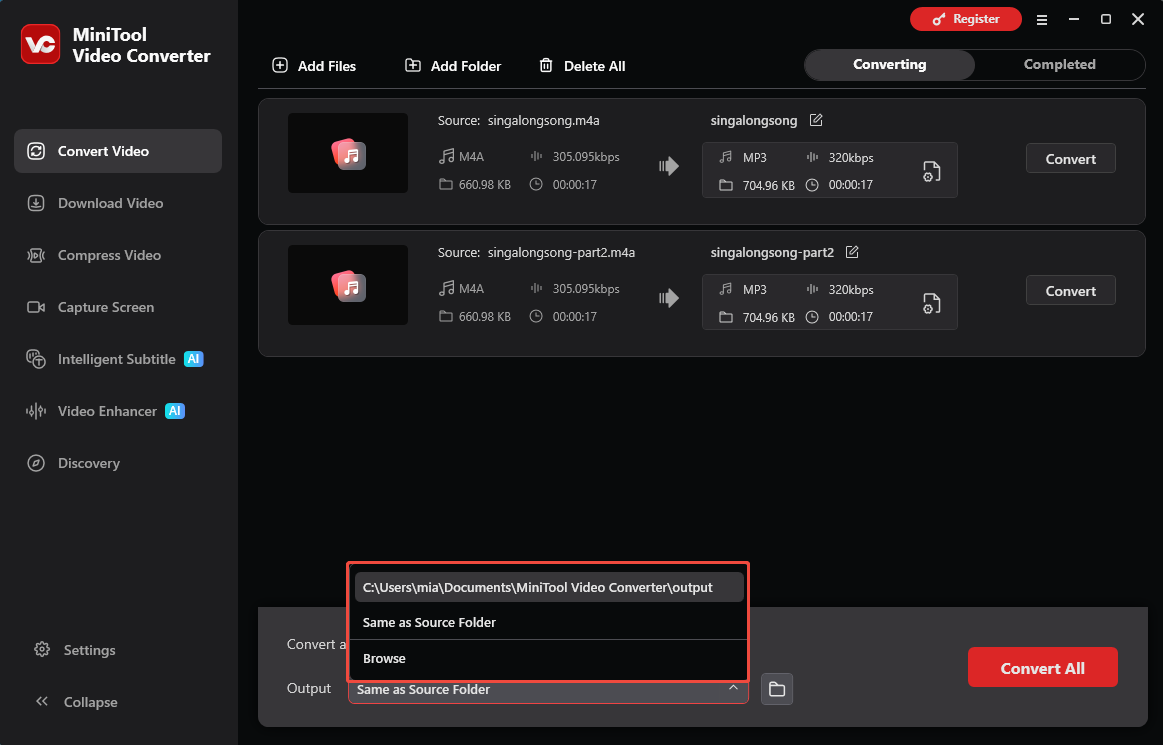Click the MP3 output box for singalongsong
Viewport: 1163px width, 745px height.
(x=829, y=171)
